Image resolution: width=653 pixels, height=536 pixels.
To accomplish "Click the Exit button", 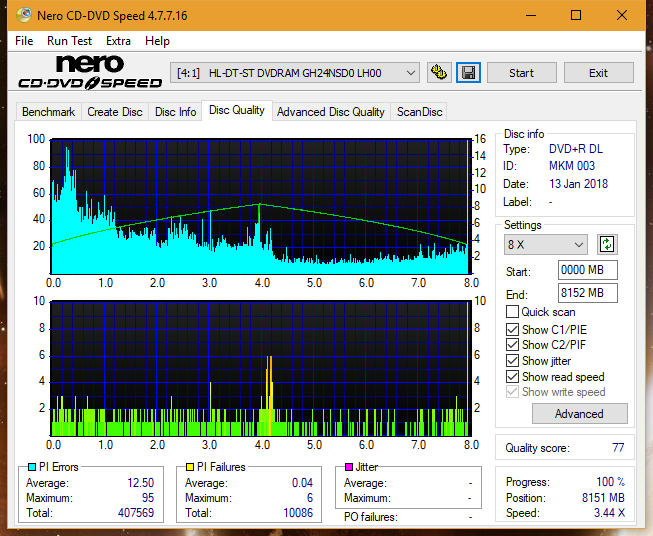I will (598, 73).
